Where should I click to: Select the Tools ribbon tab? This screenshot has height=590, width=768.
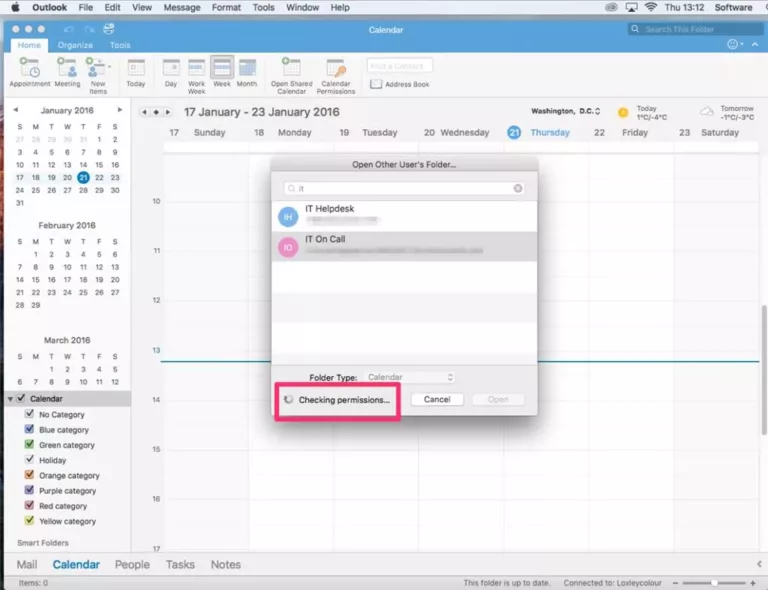[x=120, y=45]
